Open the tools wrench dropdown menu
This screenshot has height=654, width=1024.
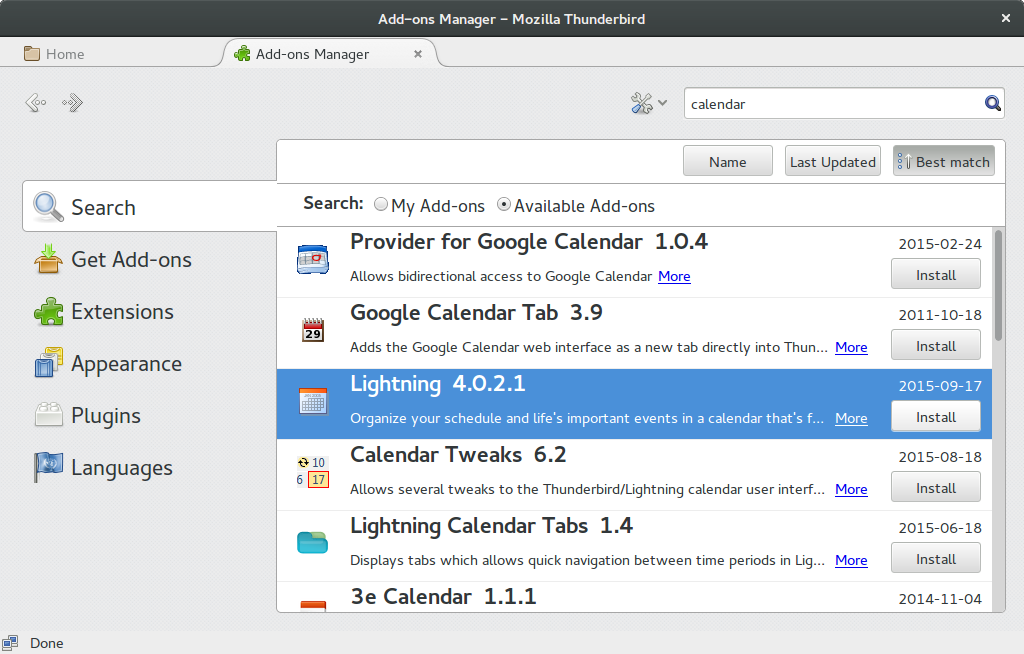(648, 103)
